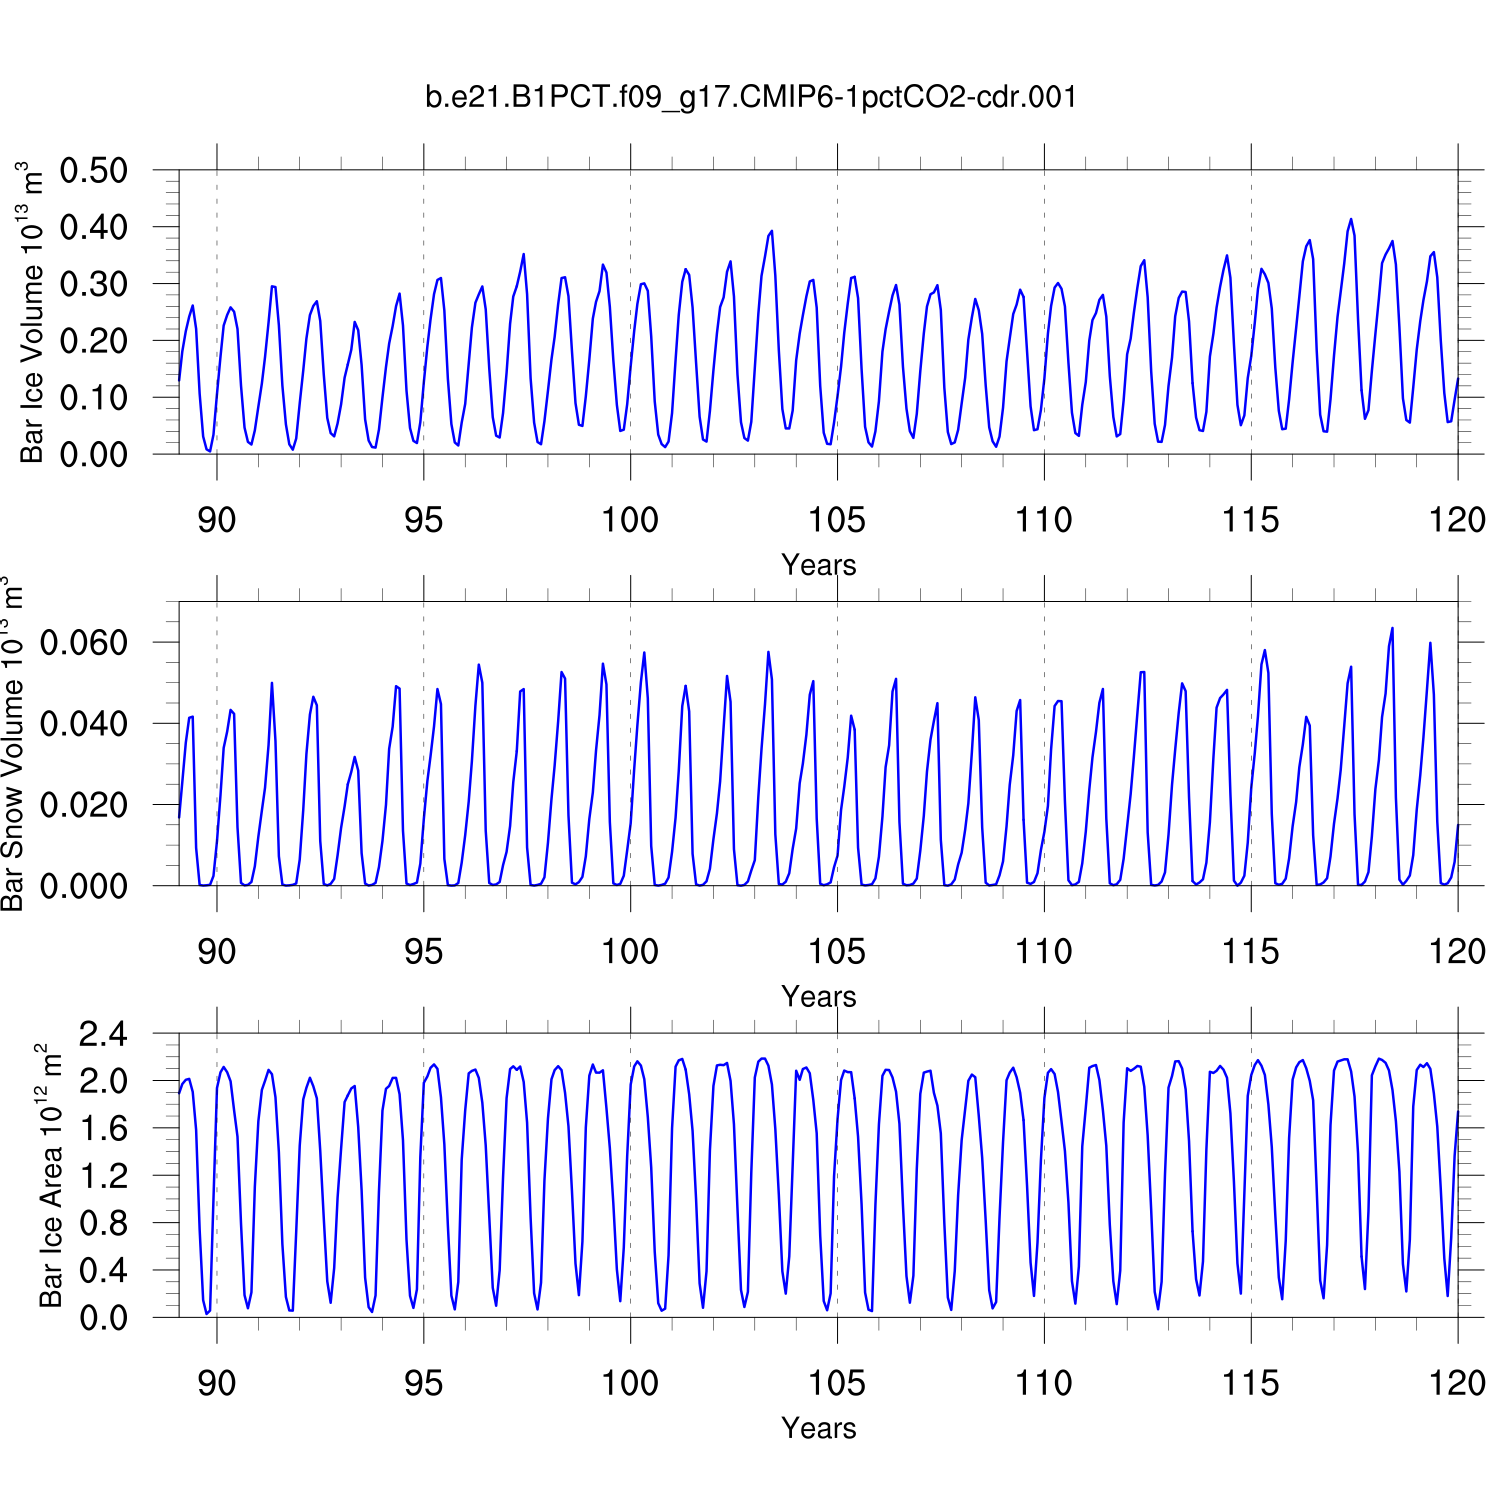Click the 0.060 tick on snow volume axis

pos(84,643)
